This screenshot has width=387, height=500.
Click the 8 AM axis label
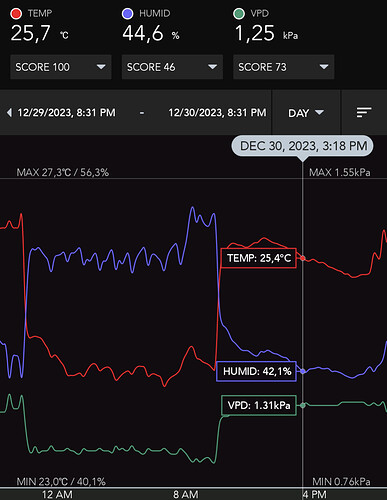[186, 495]
